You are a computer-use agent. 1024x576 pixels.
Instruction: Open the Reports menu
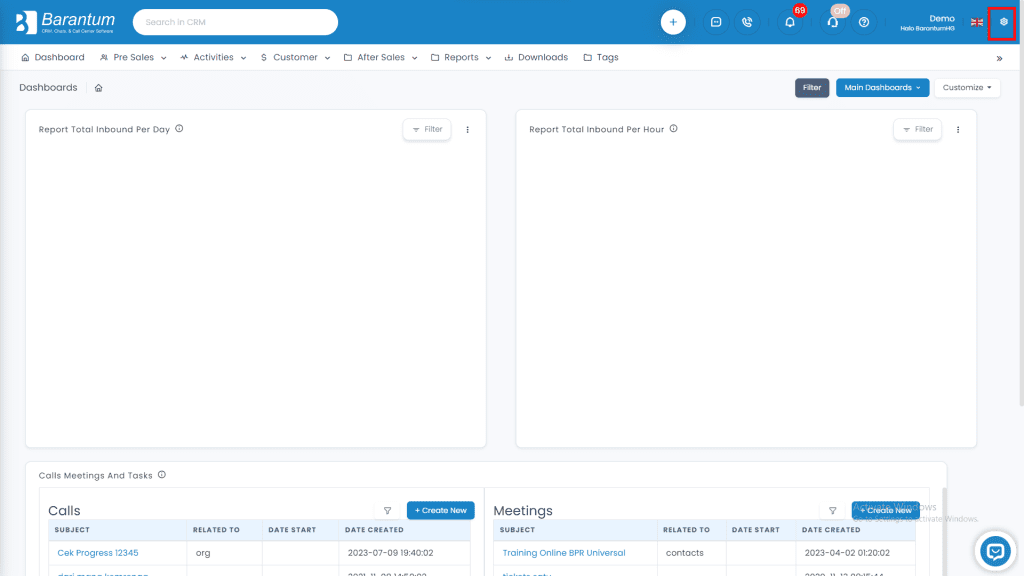click(x=459, y=57)
